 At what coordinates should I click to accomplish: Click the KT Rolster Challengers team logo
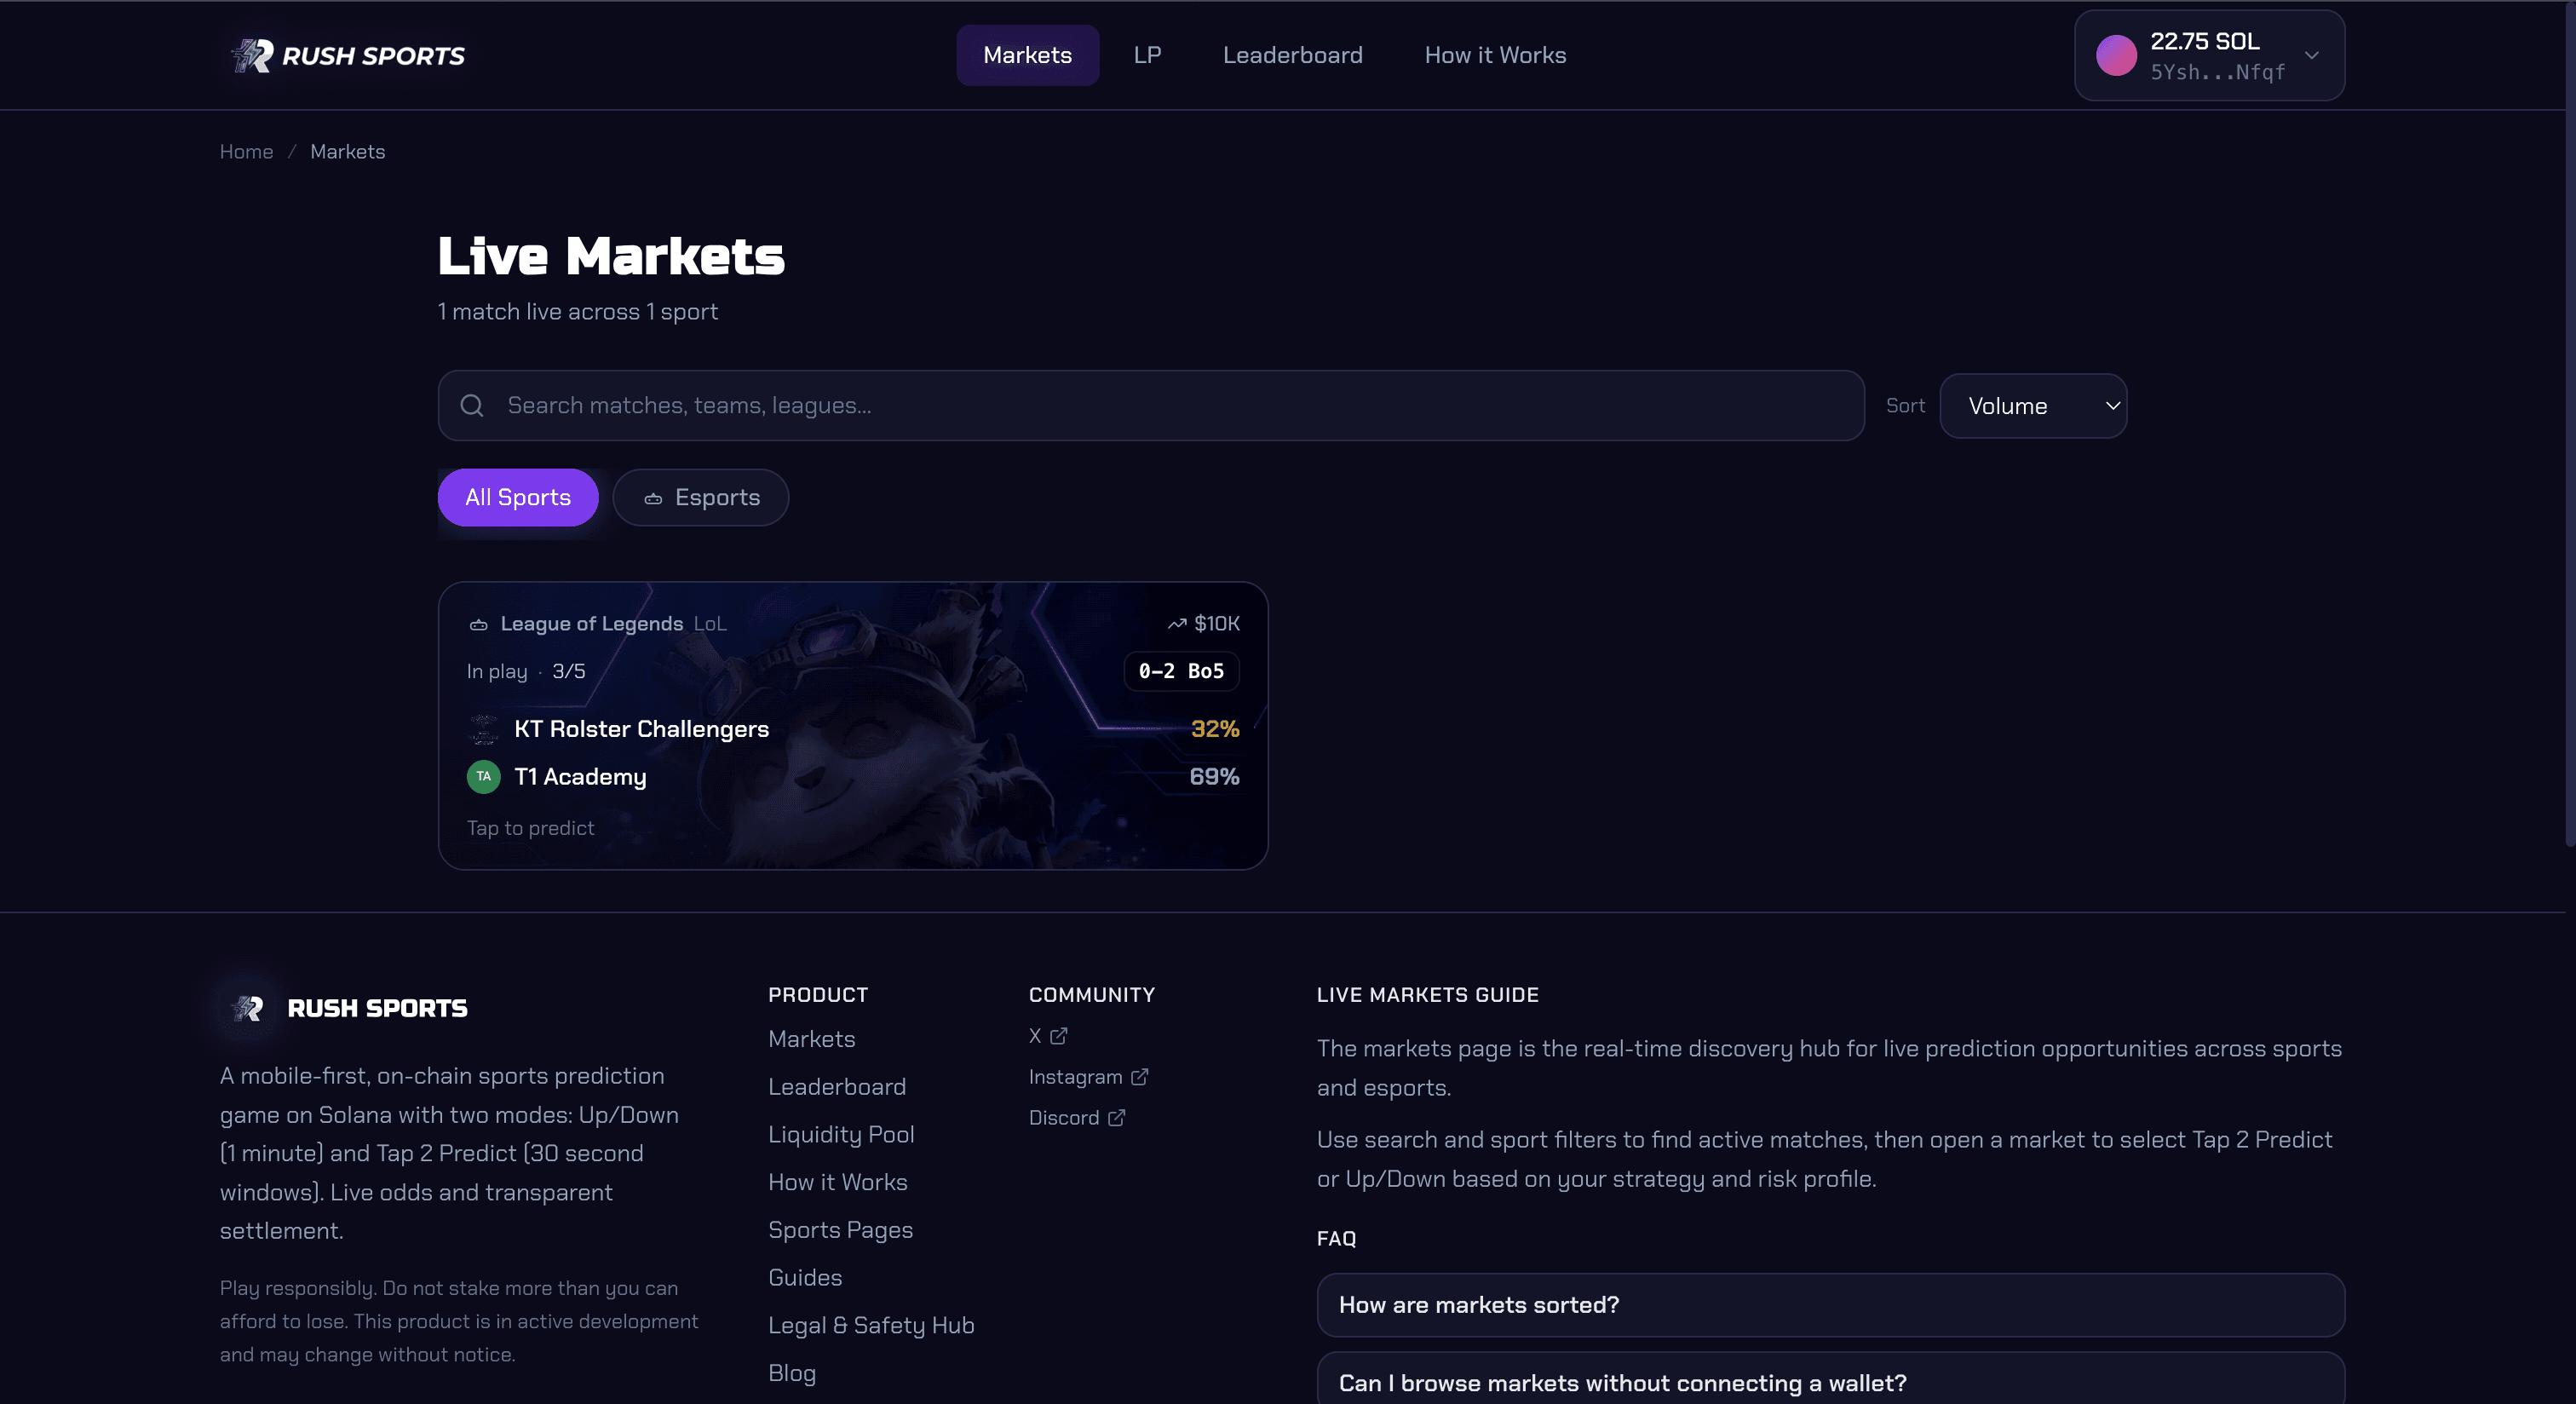pyautogui.click(x=483, y=729)
